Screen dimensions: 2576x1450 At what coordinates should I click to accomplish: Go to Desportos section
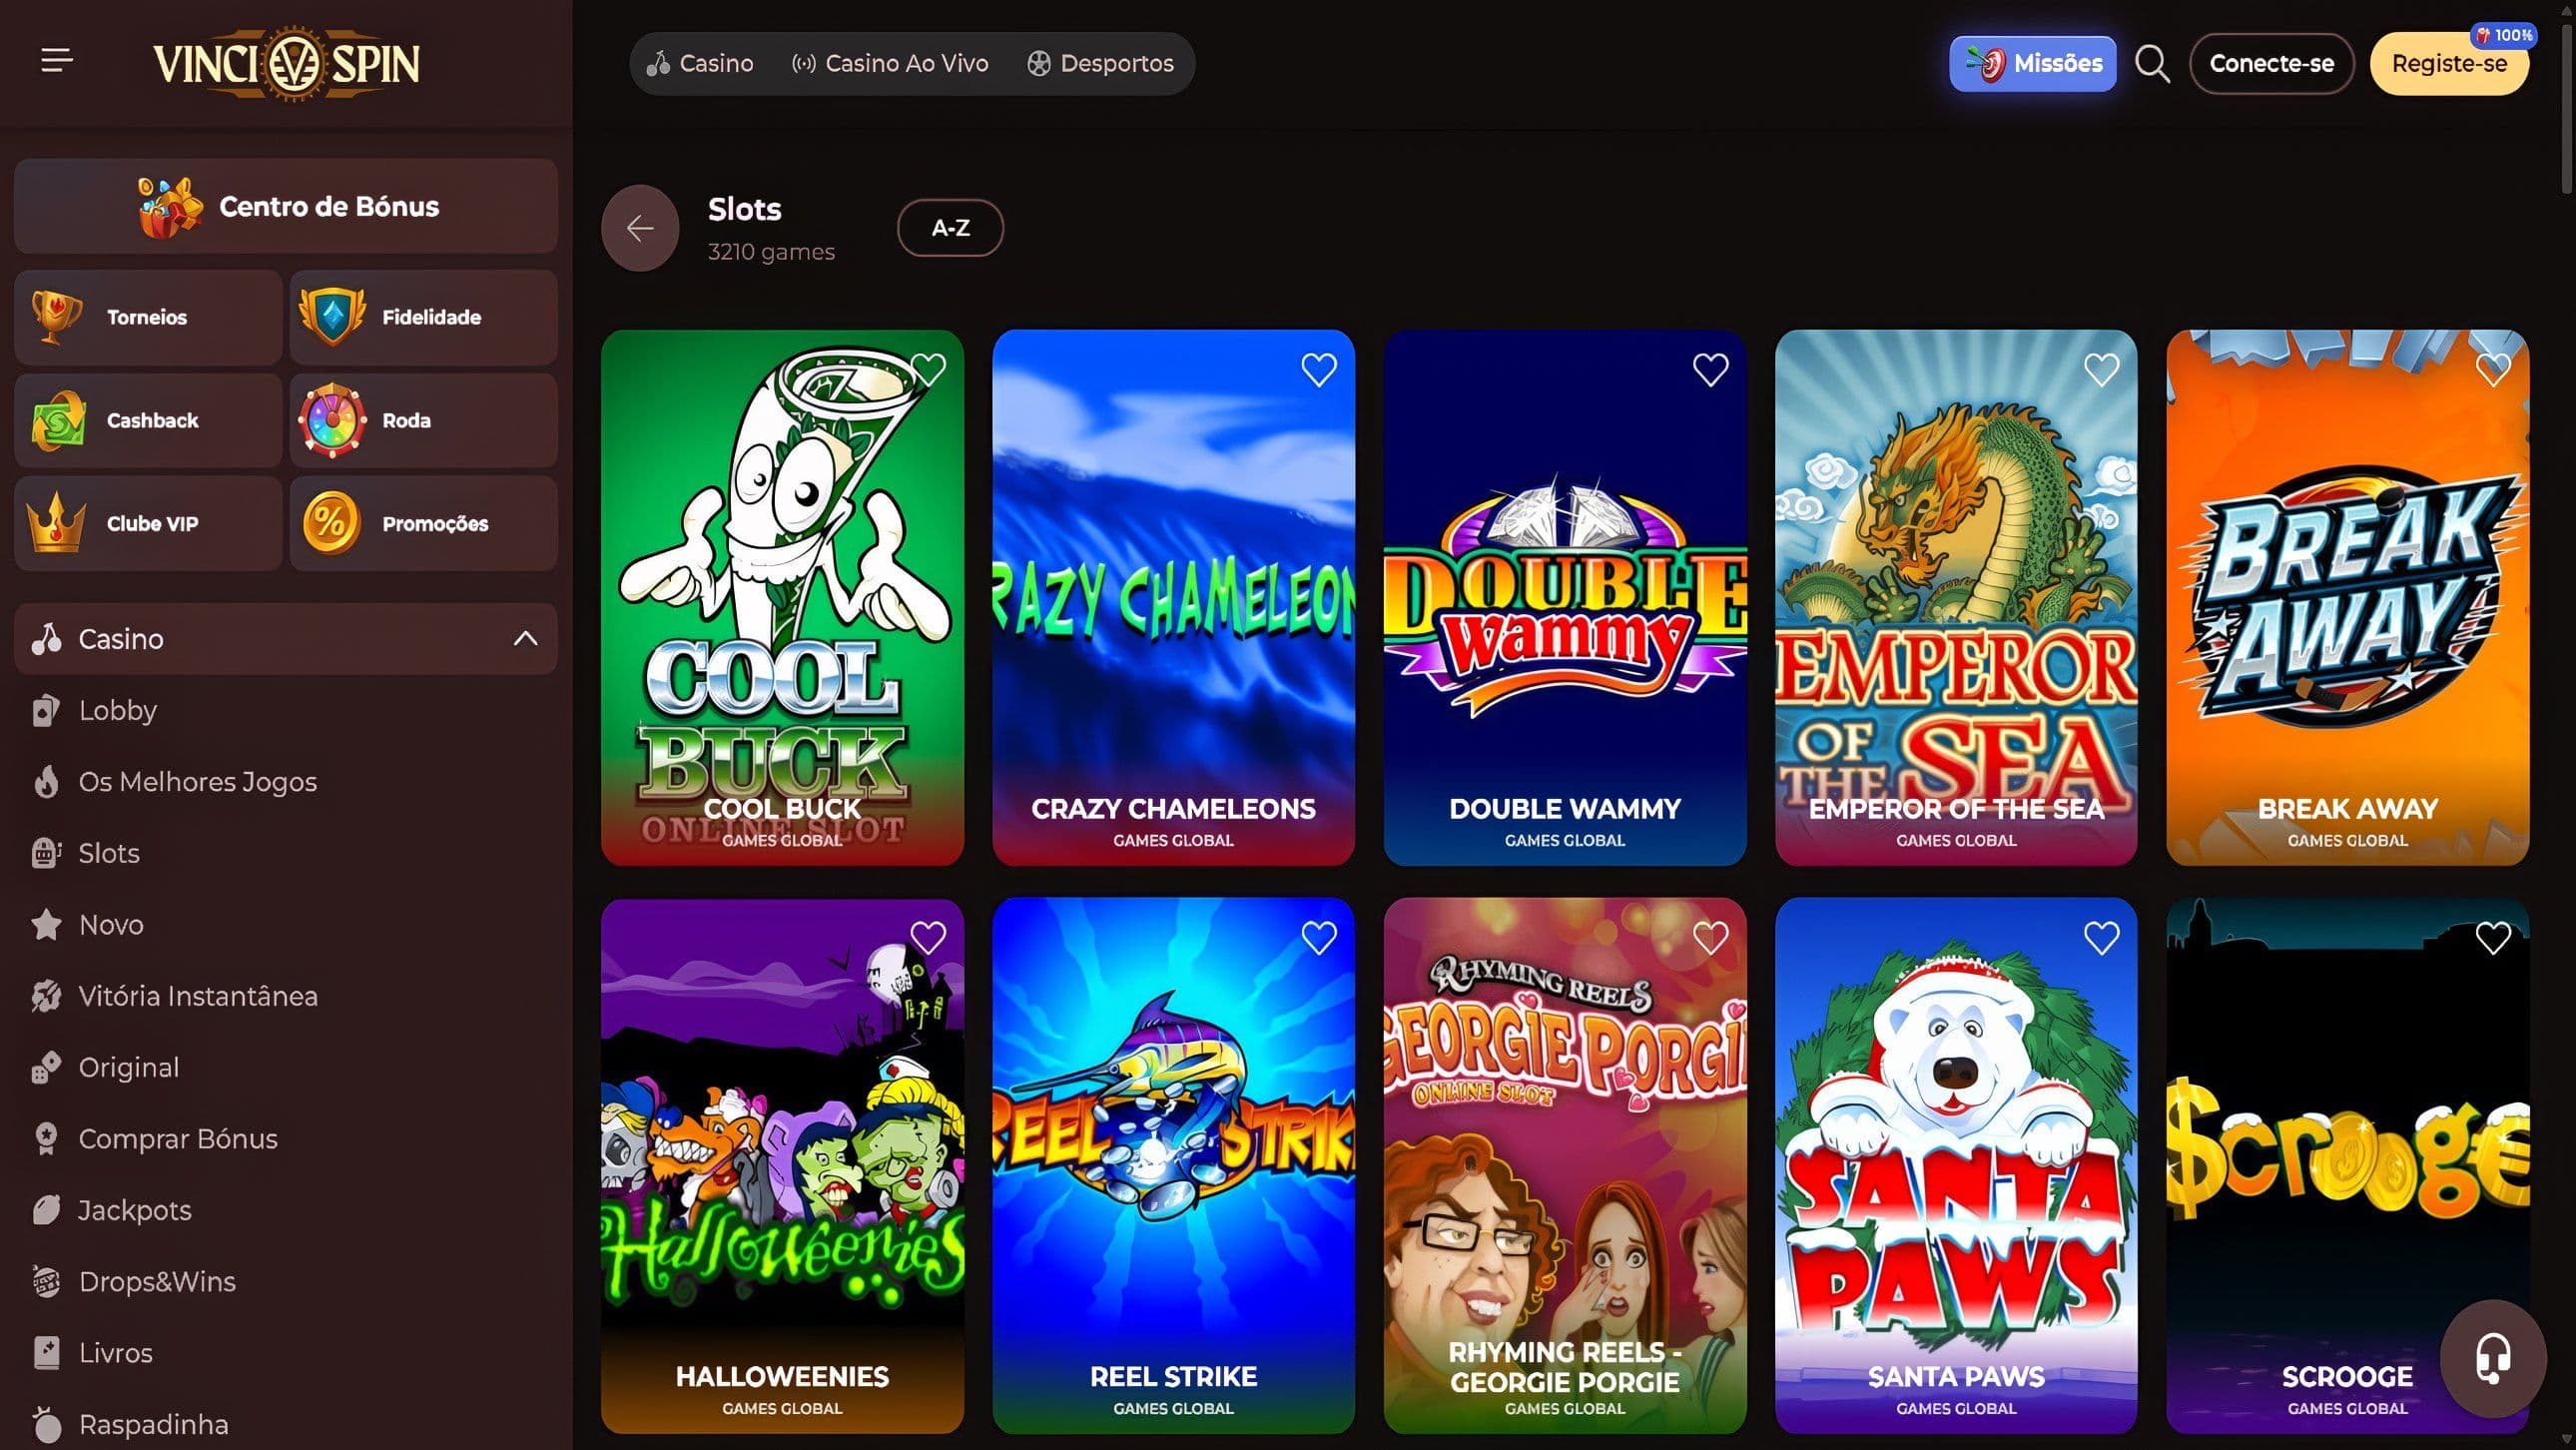[1100, 64]
